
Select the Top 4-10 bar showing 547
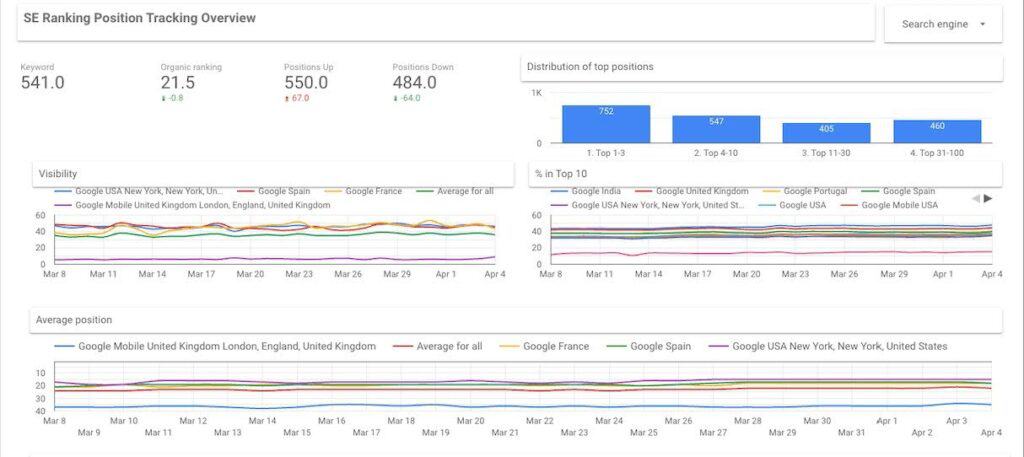(716, 129)
